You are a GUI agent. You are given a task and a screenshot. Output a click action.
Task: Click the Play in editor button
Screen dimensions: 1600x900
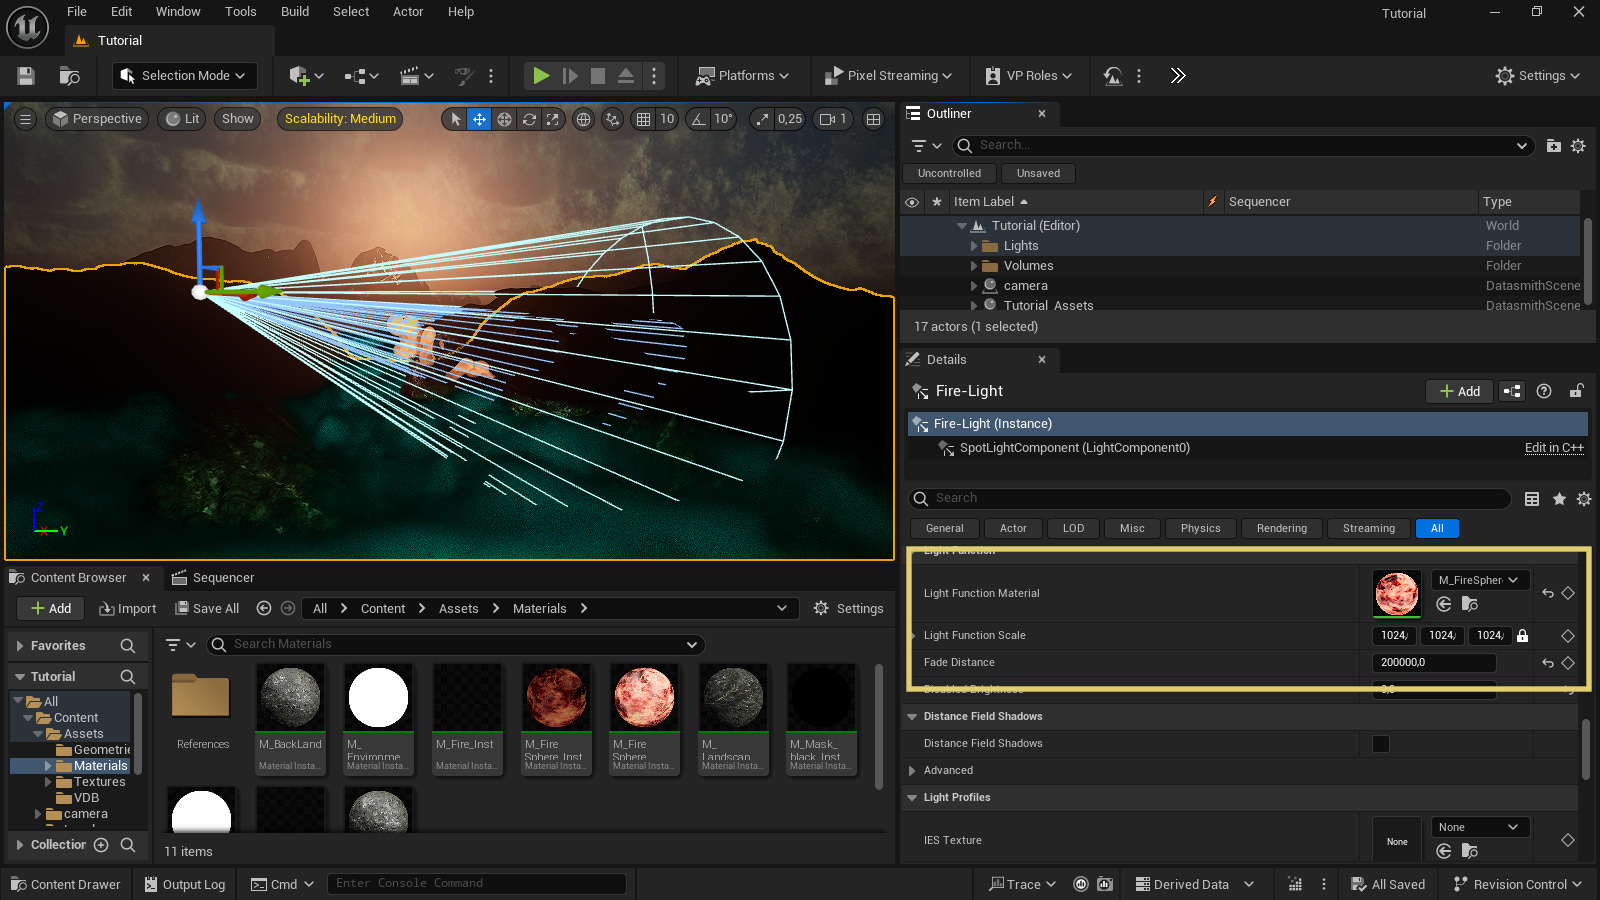tap(540, 76)
